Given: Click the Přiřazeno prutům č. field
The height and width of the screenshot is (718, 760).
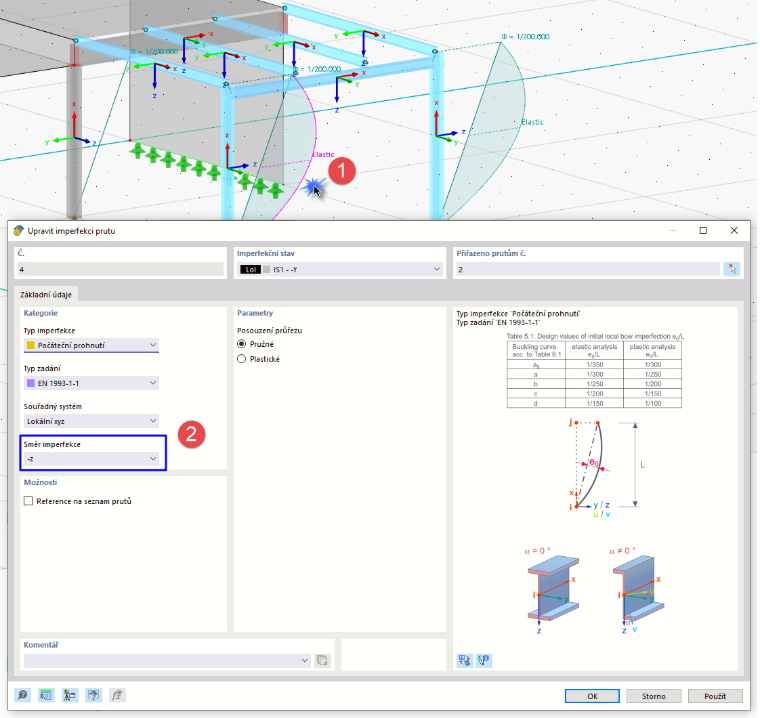Looking at the screenshot, I should (x=587, y=269).
